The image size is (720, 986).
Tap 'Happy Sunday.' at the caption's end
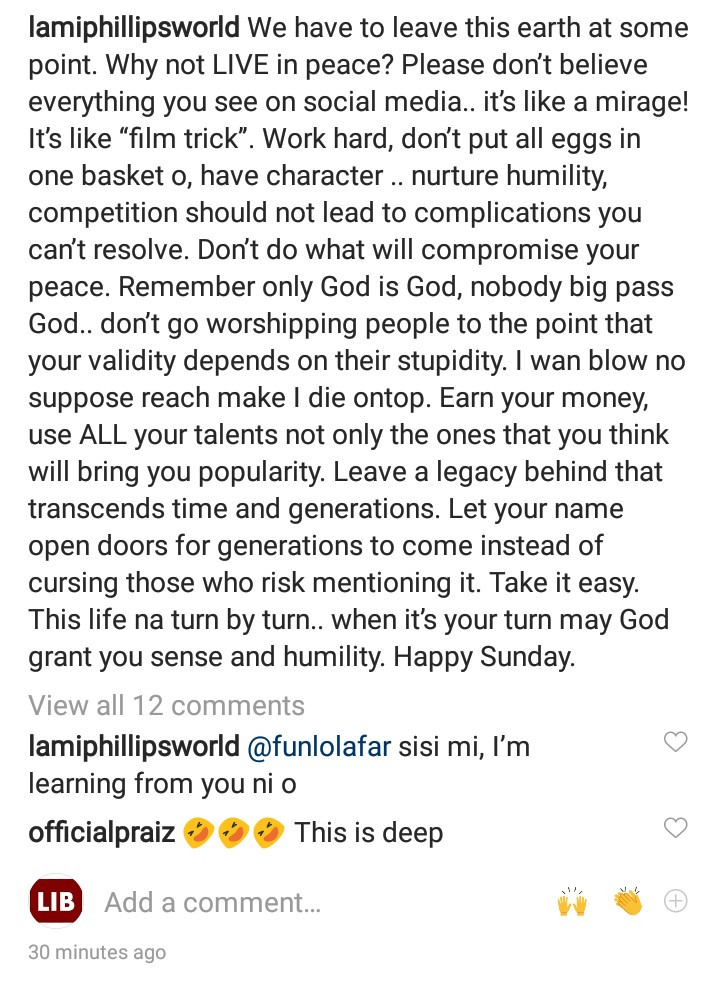click(484, 656)
